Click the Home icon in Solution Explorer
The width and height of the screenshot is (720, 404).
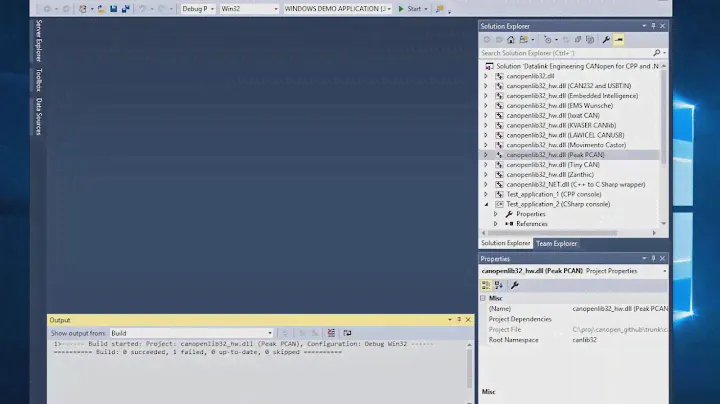coord(511,40)
